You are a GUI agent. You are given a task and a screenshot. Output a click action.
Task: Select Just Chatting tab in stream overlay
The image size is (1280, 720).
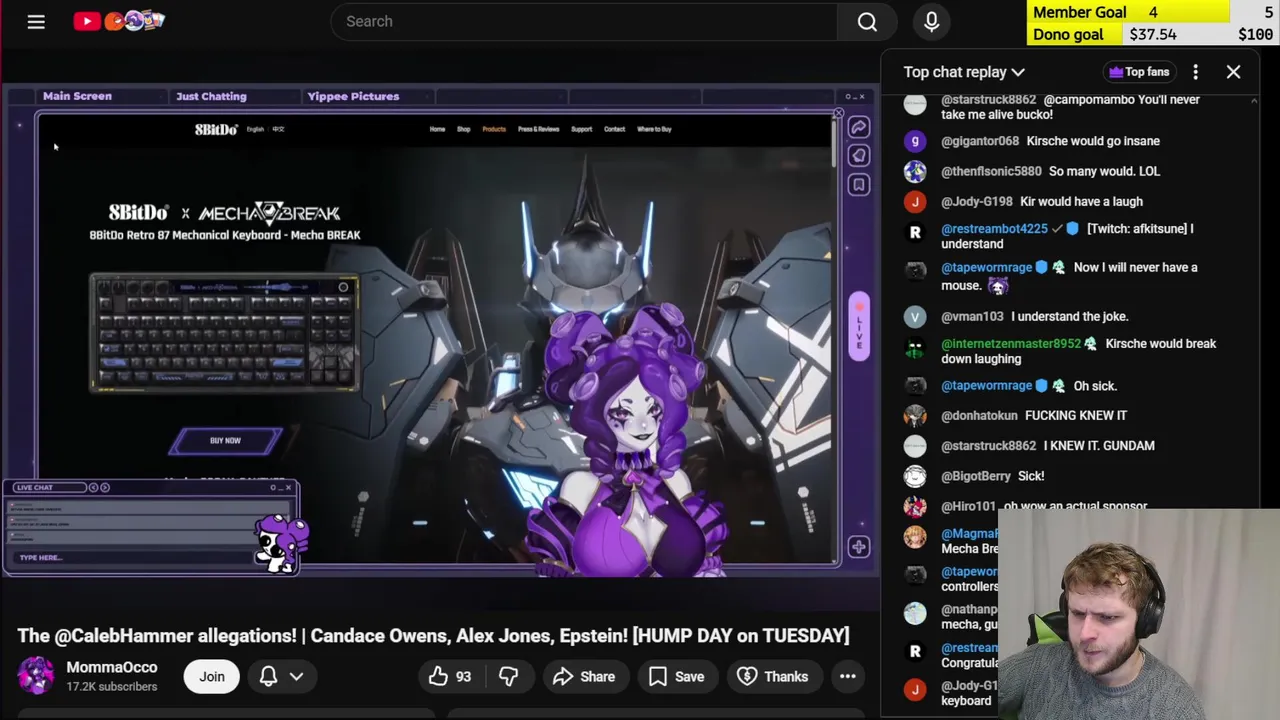point(211,96)
